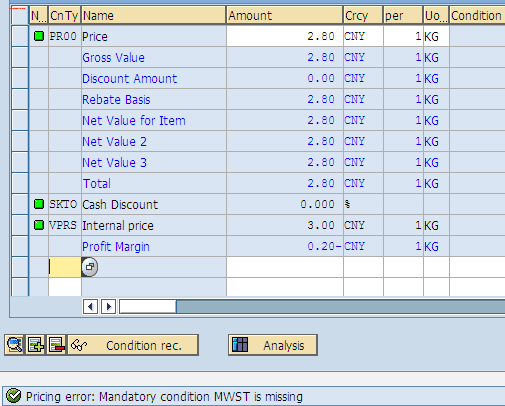505x406 pixels.
Task: Click the condition detail magnifier icon
Action: click(14, 345)
